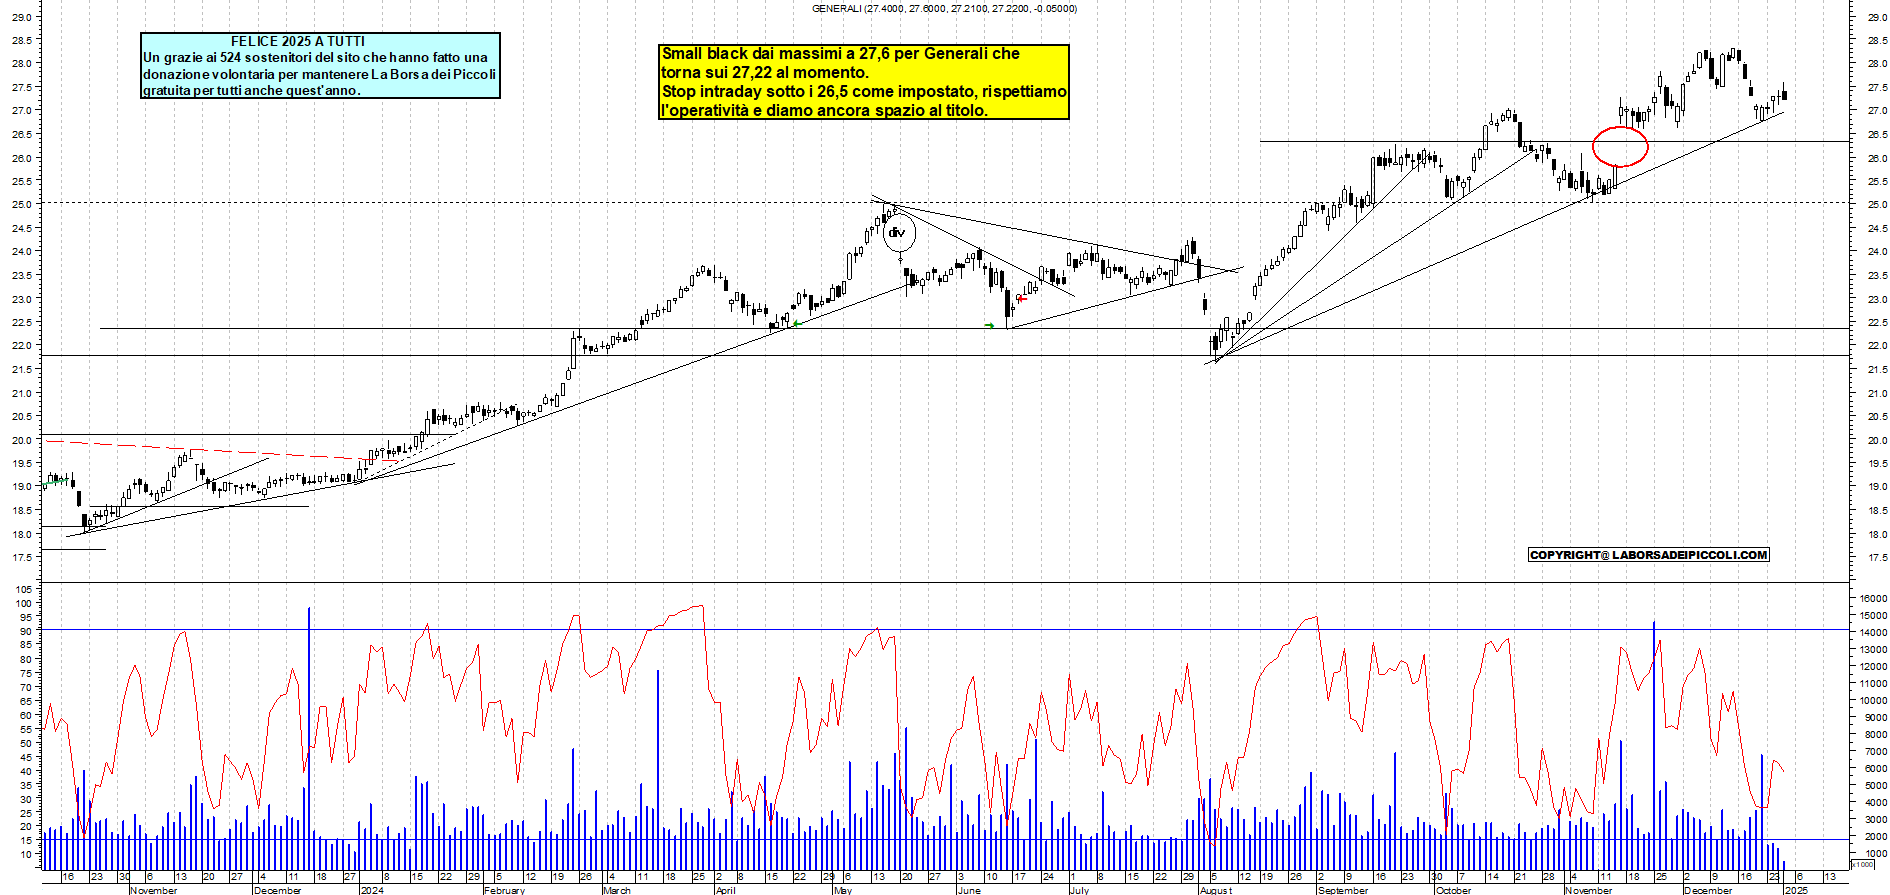Click the circled 'div' dividend marker

pyautogui.click(x=899, y=234)
